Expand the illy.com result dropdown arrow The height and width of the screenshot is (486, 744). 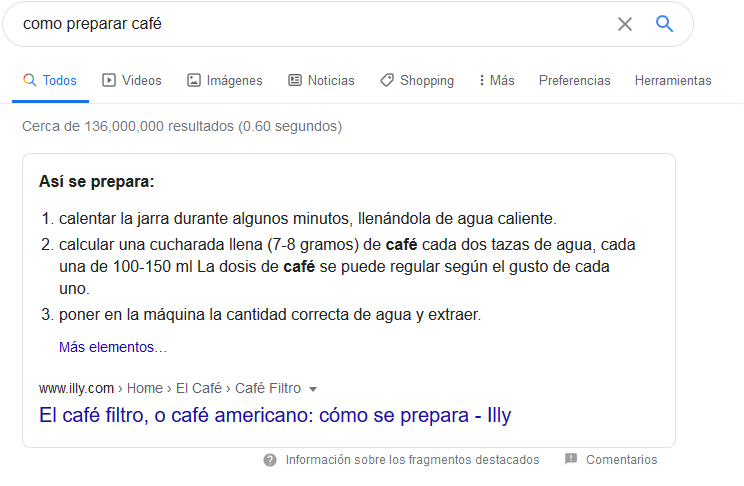[x=313, y=389]
